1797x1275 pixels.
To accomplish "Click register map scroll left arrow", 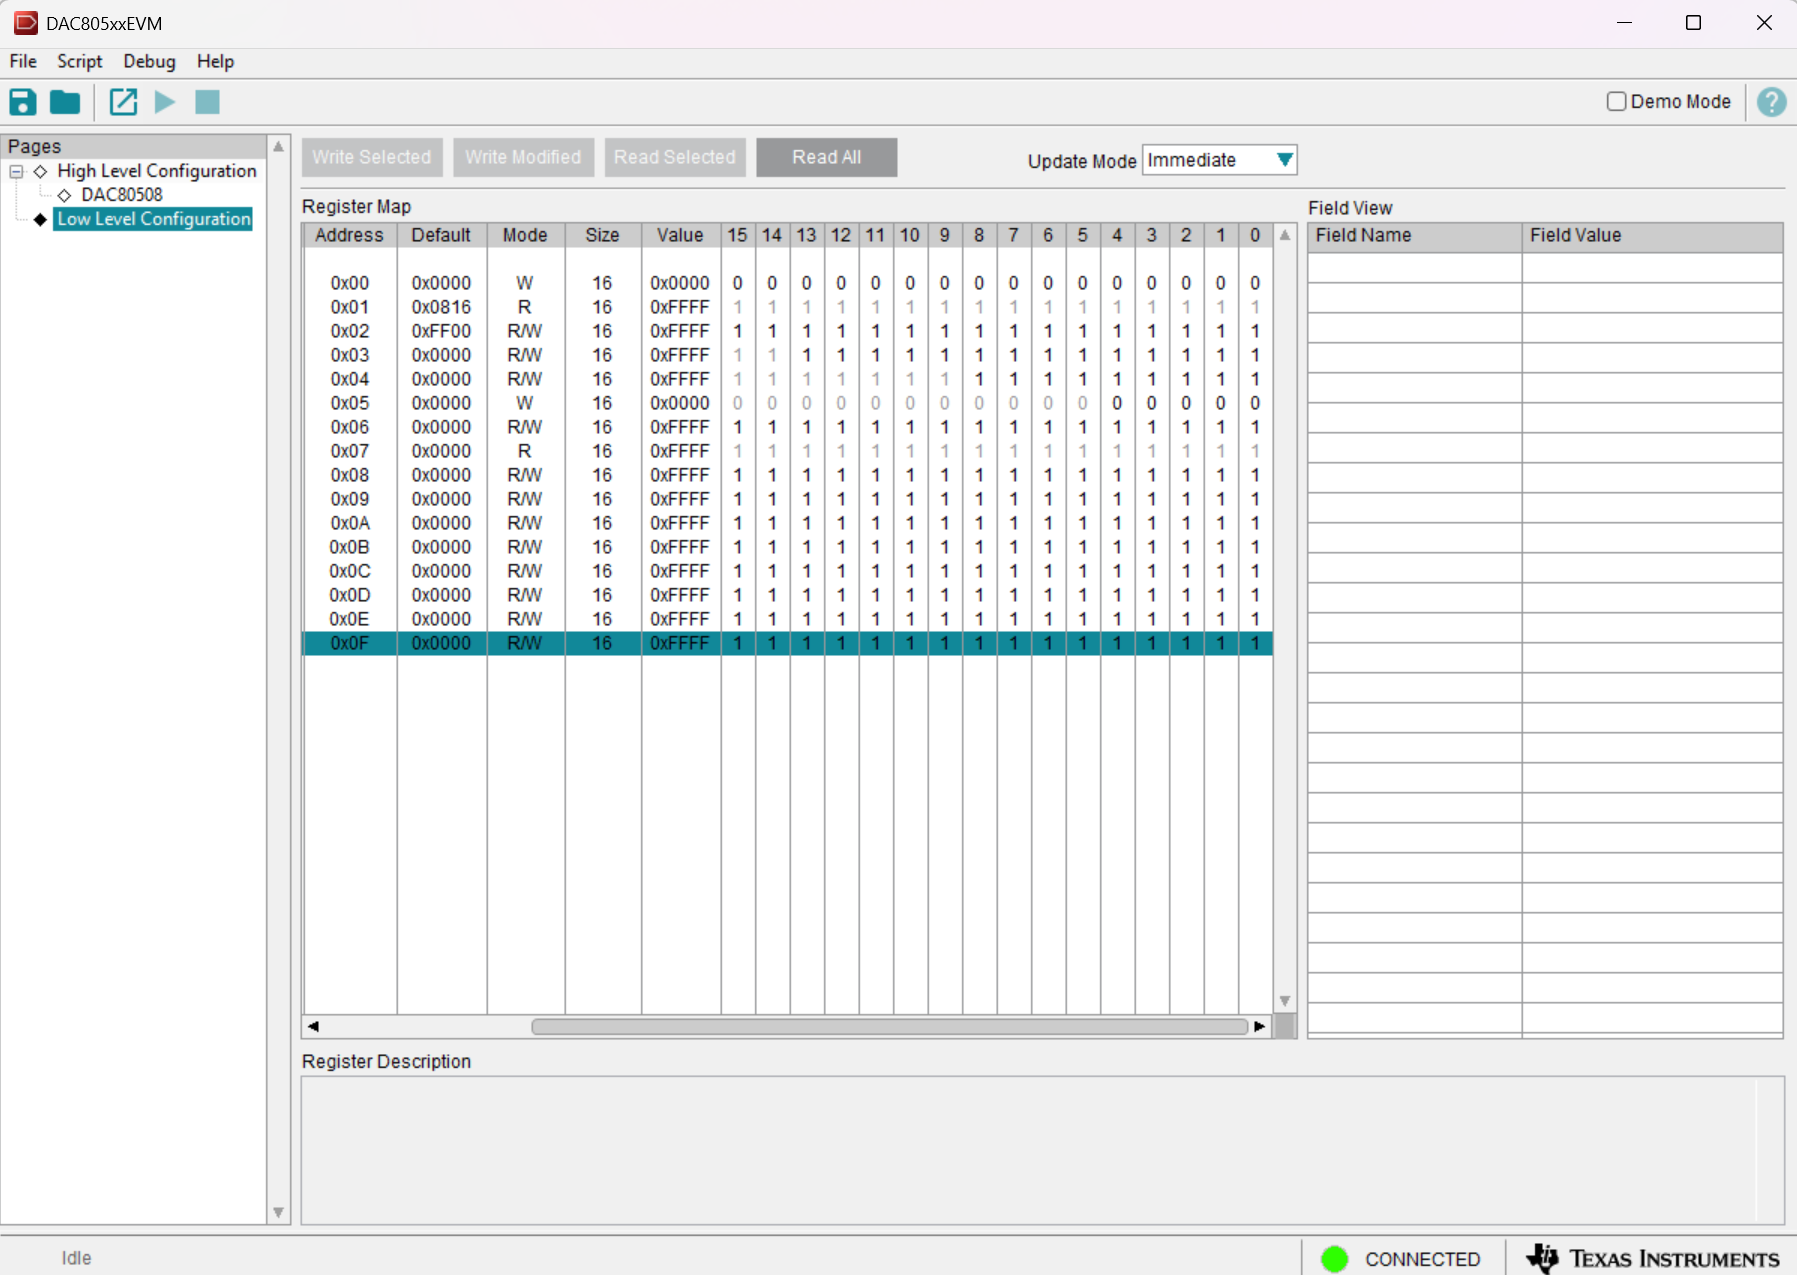I will coord(313,1026).
